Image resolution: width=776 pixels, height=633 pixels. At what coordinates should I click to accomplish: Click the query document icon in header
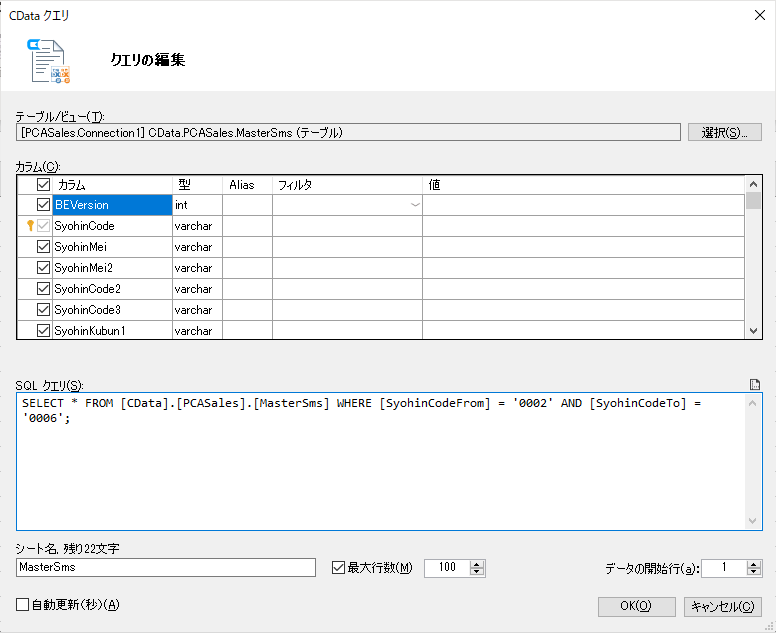click(x=48, y=61)
